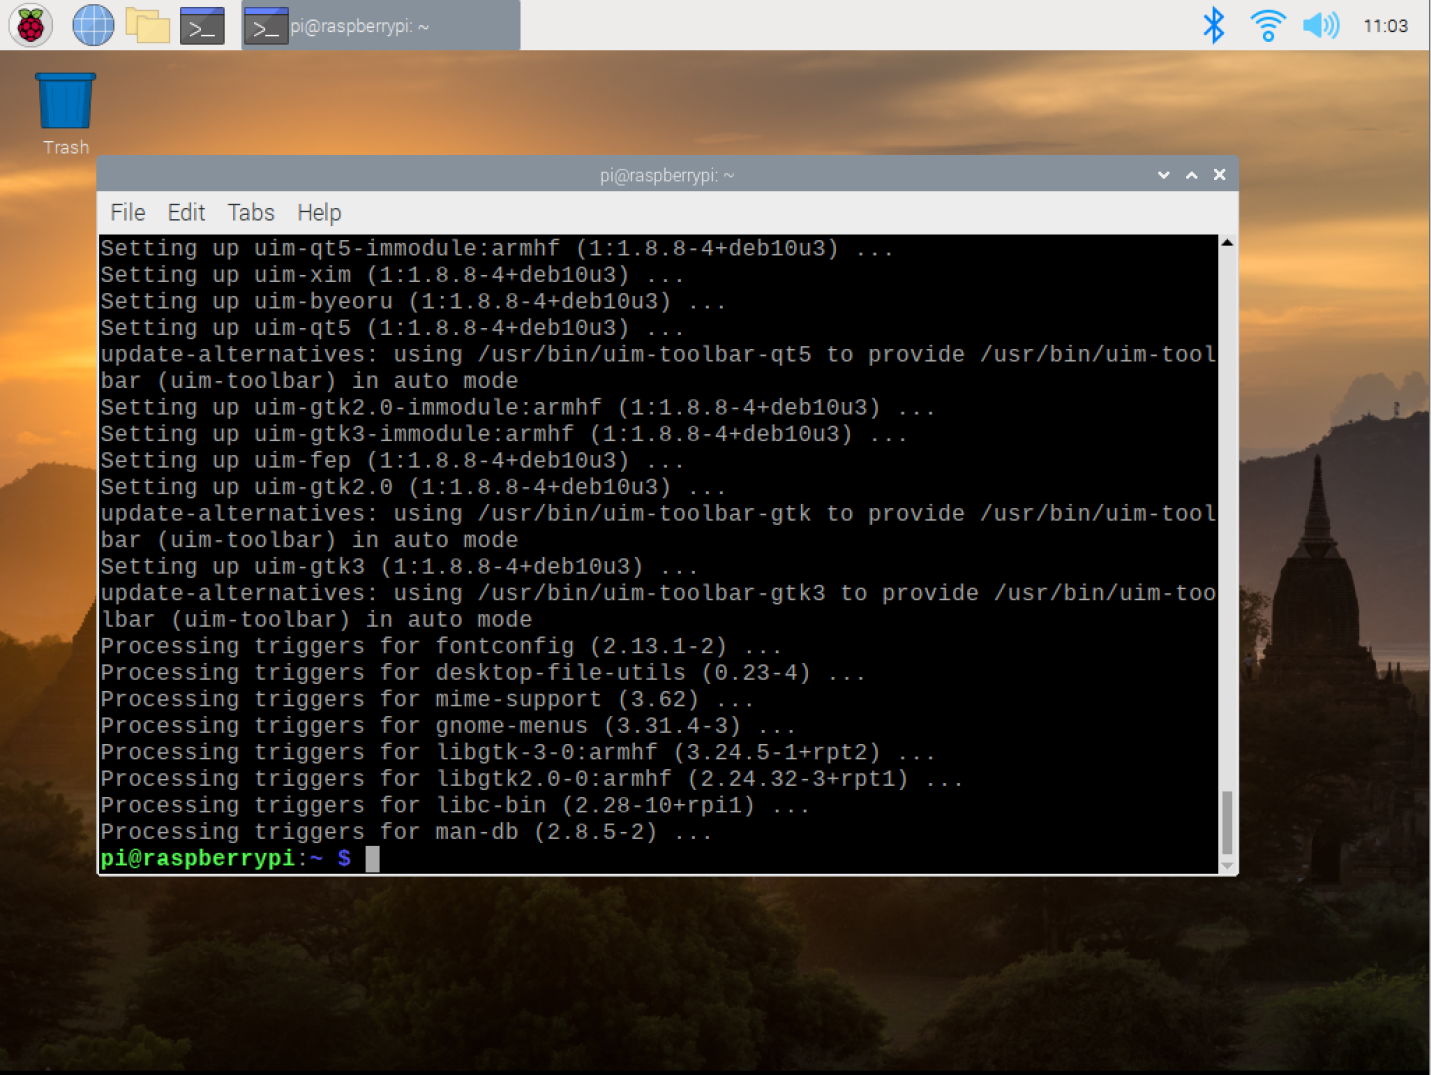Screen dimensions: 1431x1075
Task: Click the pi@raspberrypi:~ $ prompt line
Action: (239, 858)
